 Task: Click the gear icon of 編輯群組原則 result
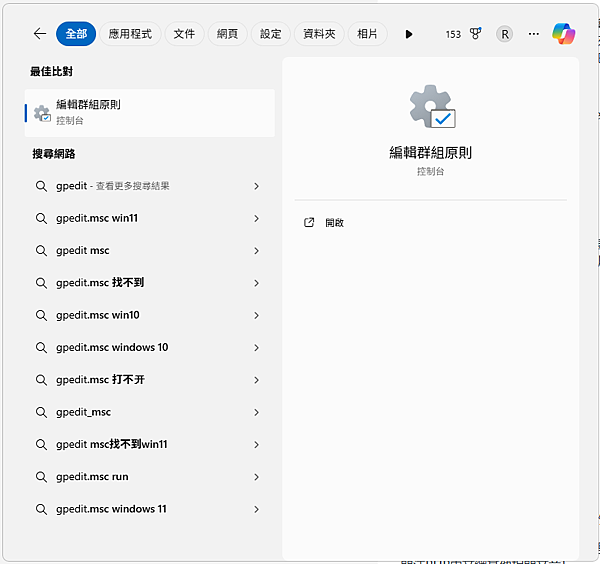click(x=42, y=113)
